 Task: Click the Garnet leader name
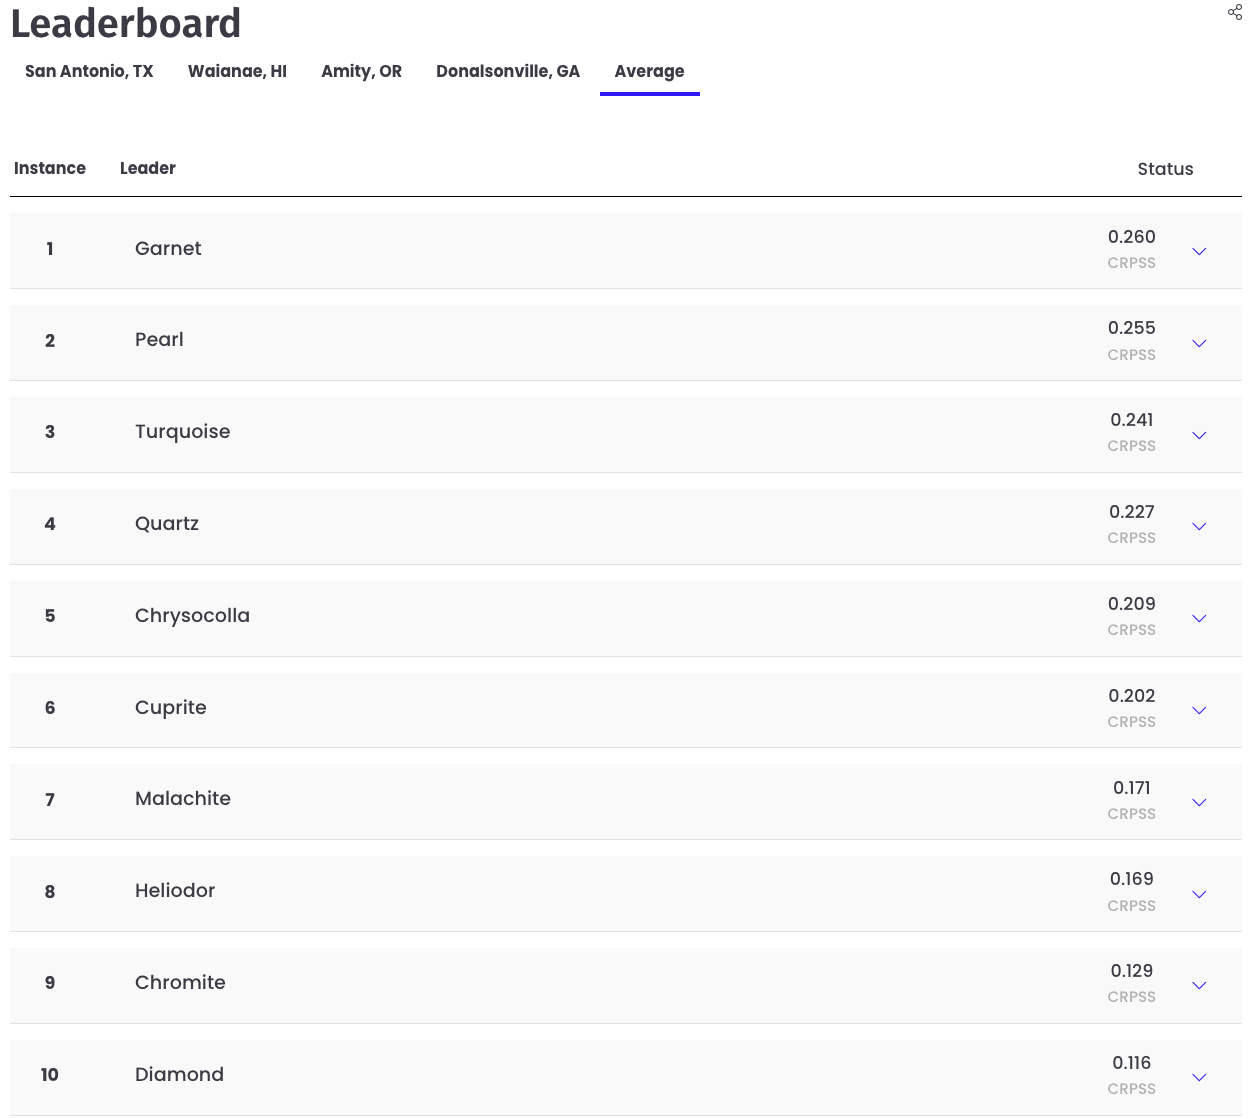[168, 248]
